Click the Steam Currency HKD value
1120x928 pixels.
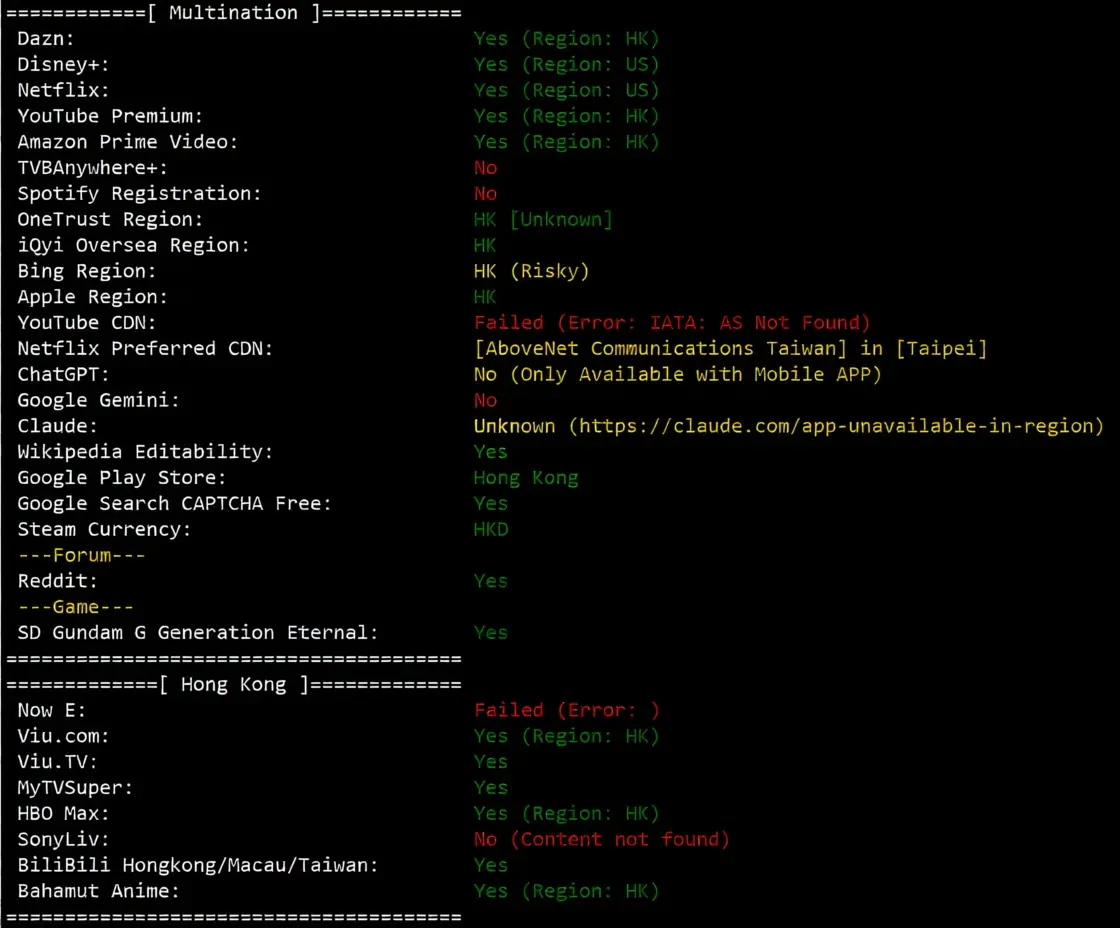coord(491,529)
